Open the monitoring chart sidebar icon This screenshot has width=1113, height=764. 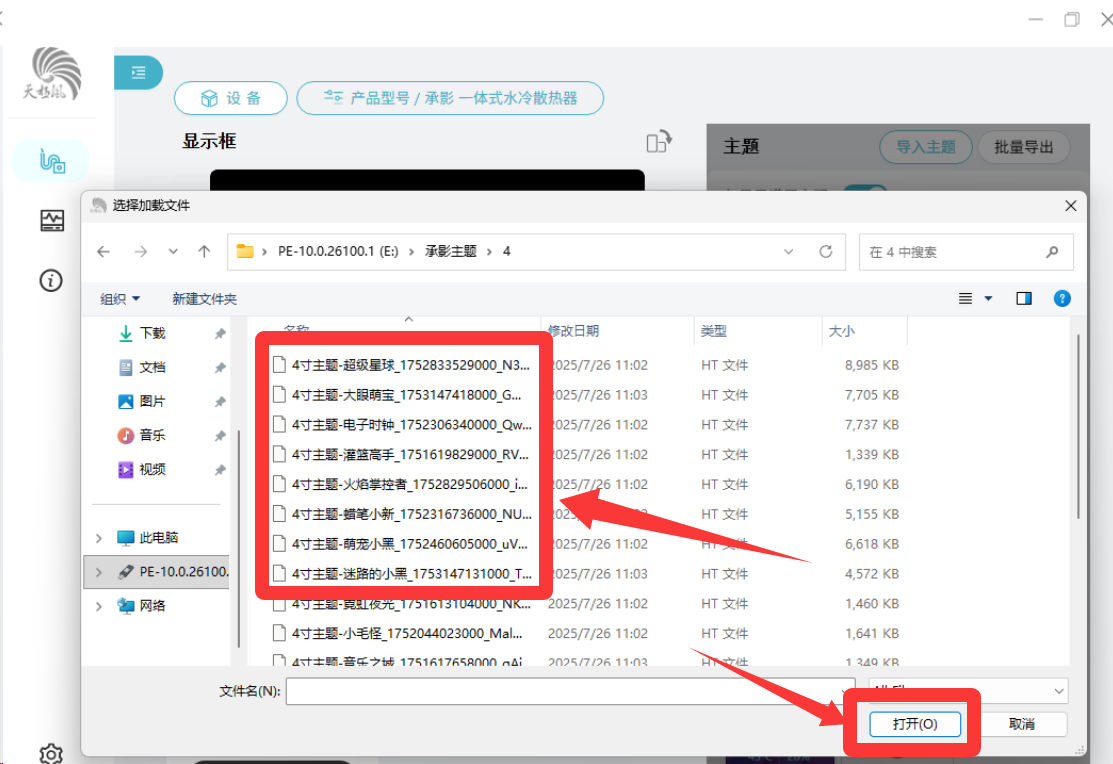point(52,221)
